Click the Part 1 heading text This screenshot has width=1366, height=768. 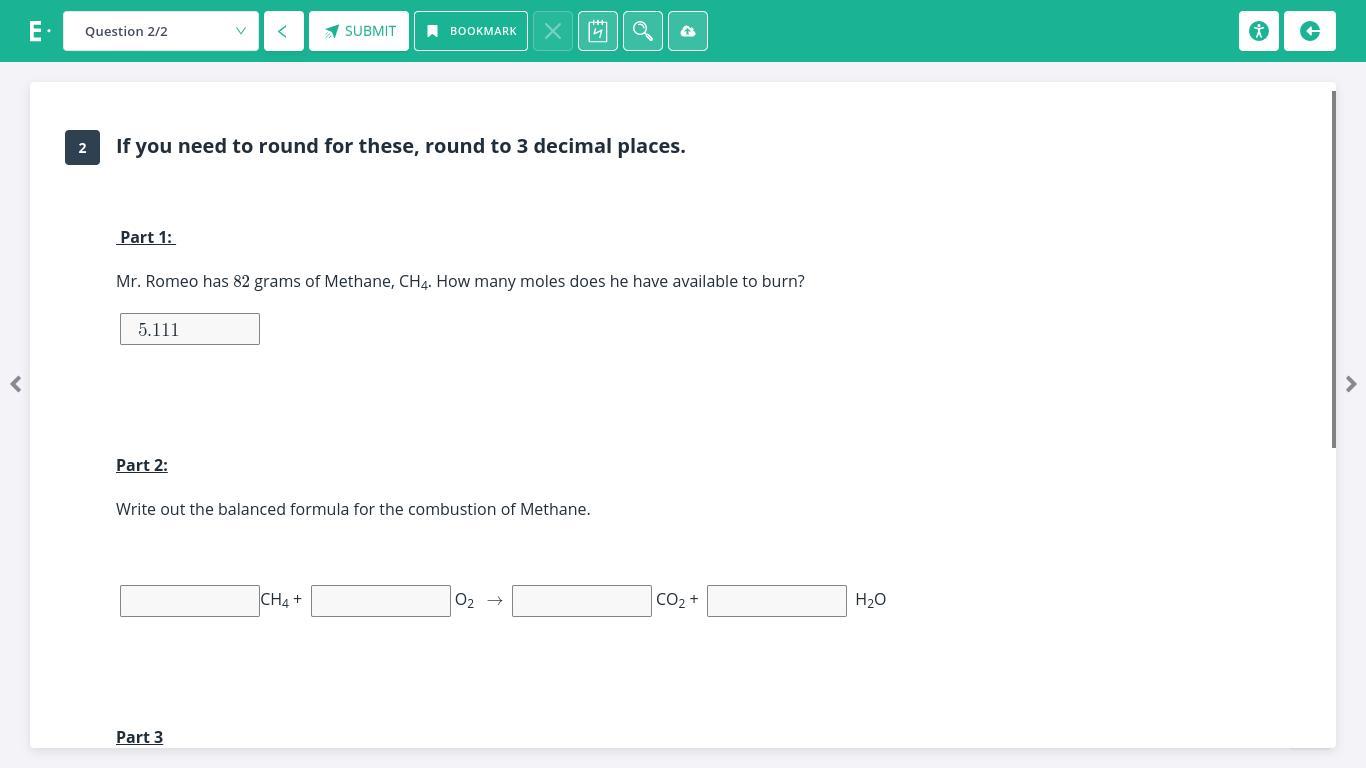(x=146, y=237)
